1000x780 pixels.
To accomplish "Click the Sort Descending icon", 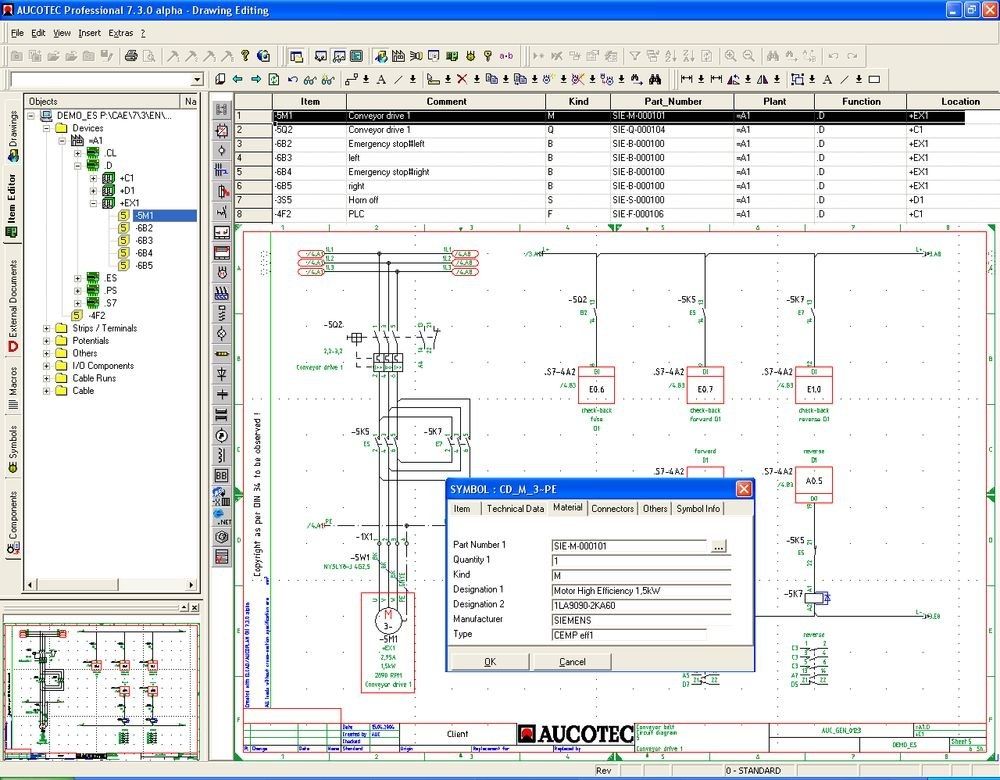I will tap(688, 56).
